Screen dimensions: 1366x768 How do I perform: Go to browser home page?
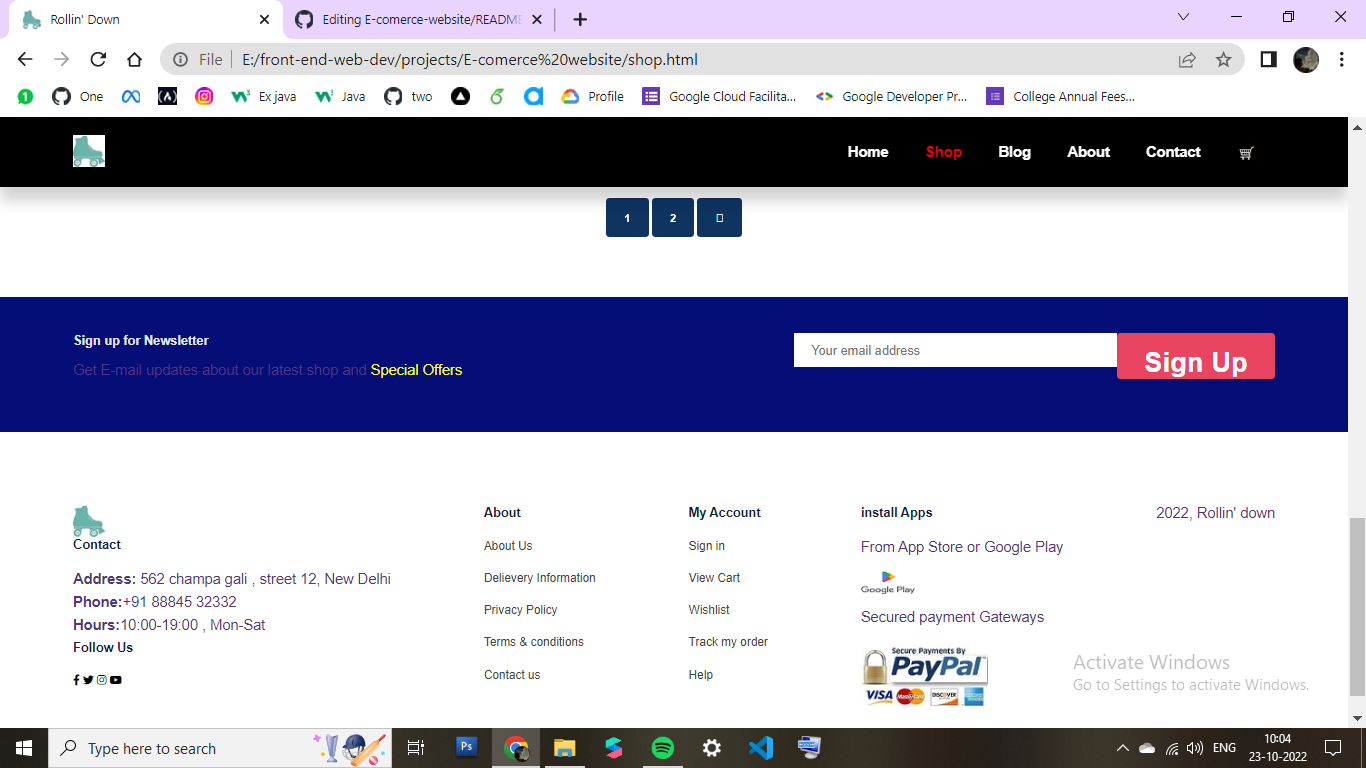click(x=134, y=60)
